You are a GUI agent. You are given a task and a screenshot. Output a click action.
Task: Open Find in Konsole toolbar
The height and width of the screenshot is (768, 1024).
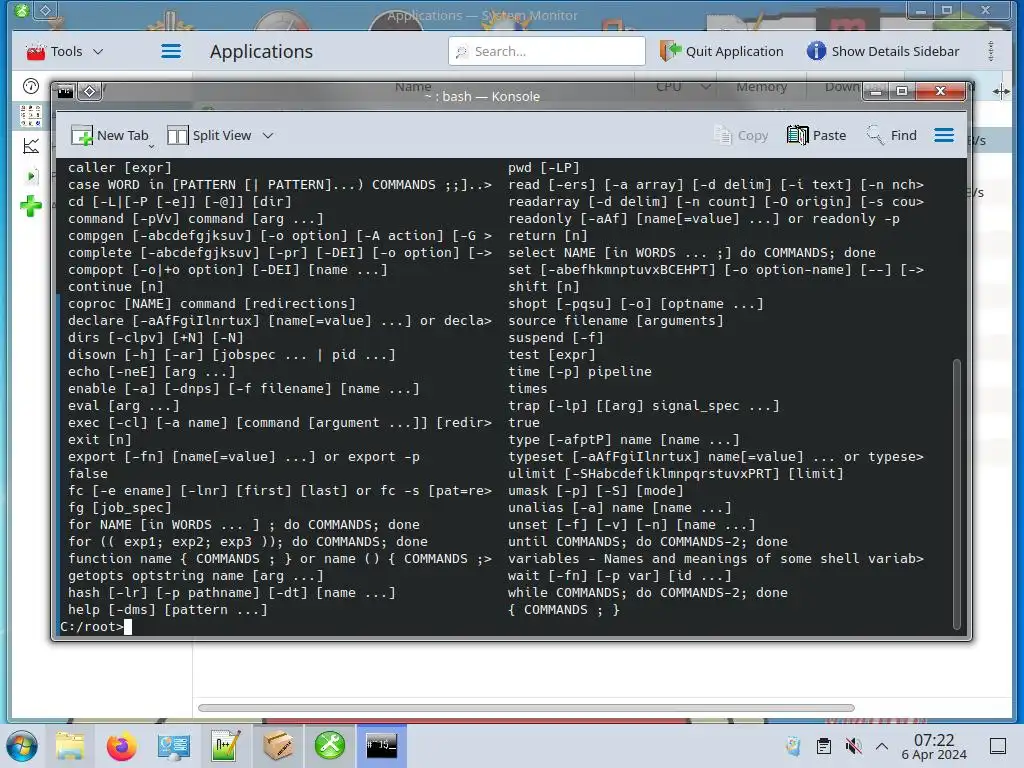coord(891,135)
